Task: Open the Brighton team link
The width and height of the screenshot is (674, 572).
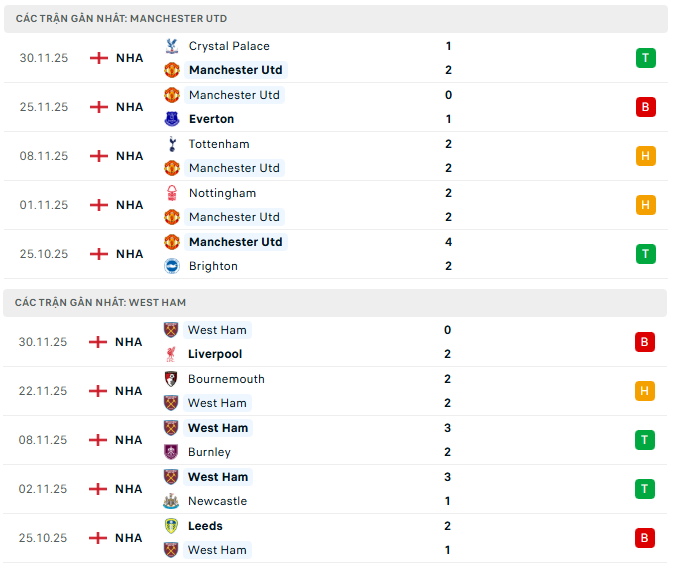Action: [213, 266]
